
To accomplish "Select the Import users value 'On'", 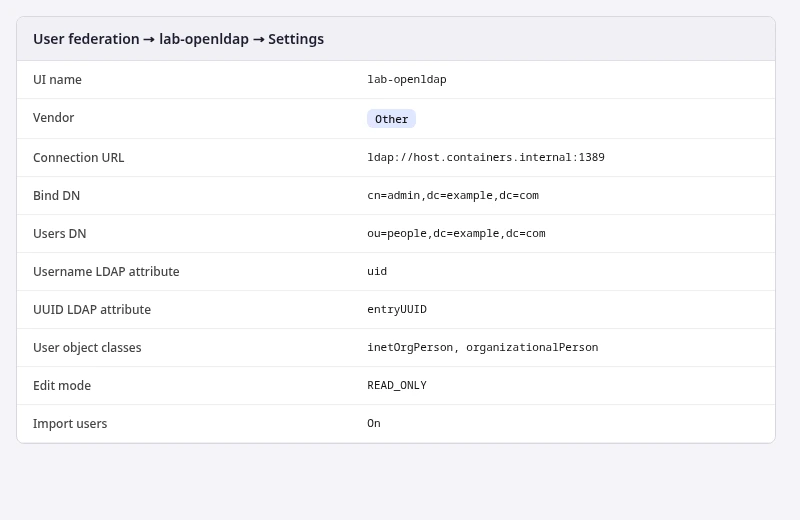I will (x=374, y=424).
